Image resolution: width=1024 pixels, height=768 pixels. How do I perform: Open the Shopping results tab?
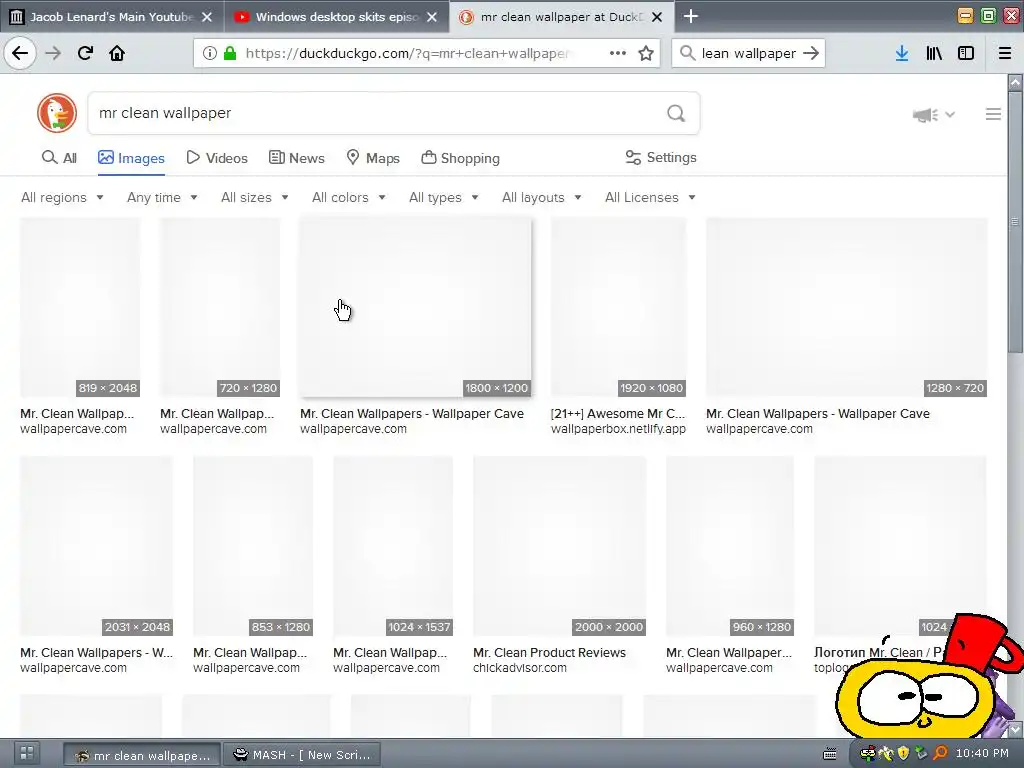[460, 157]
